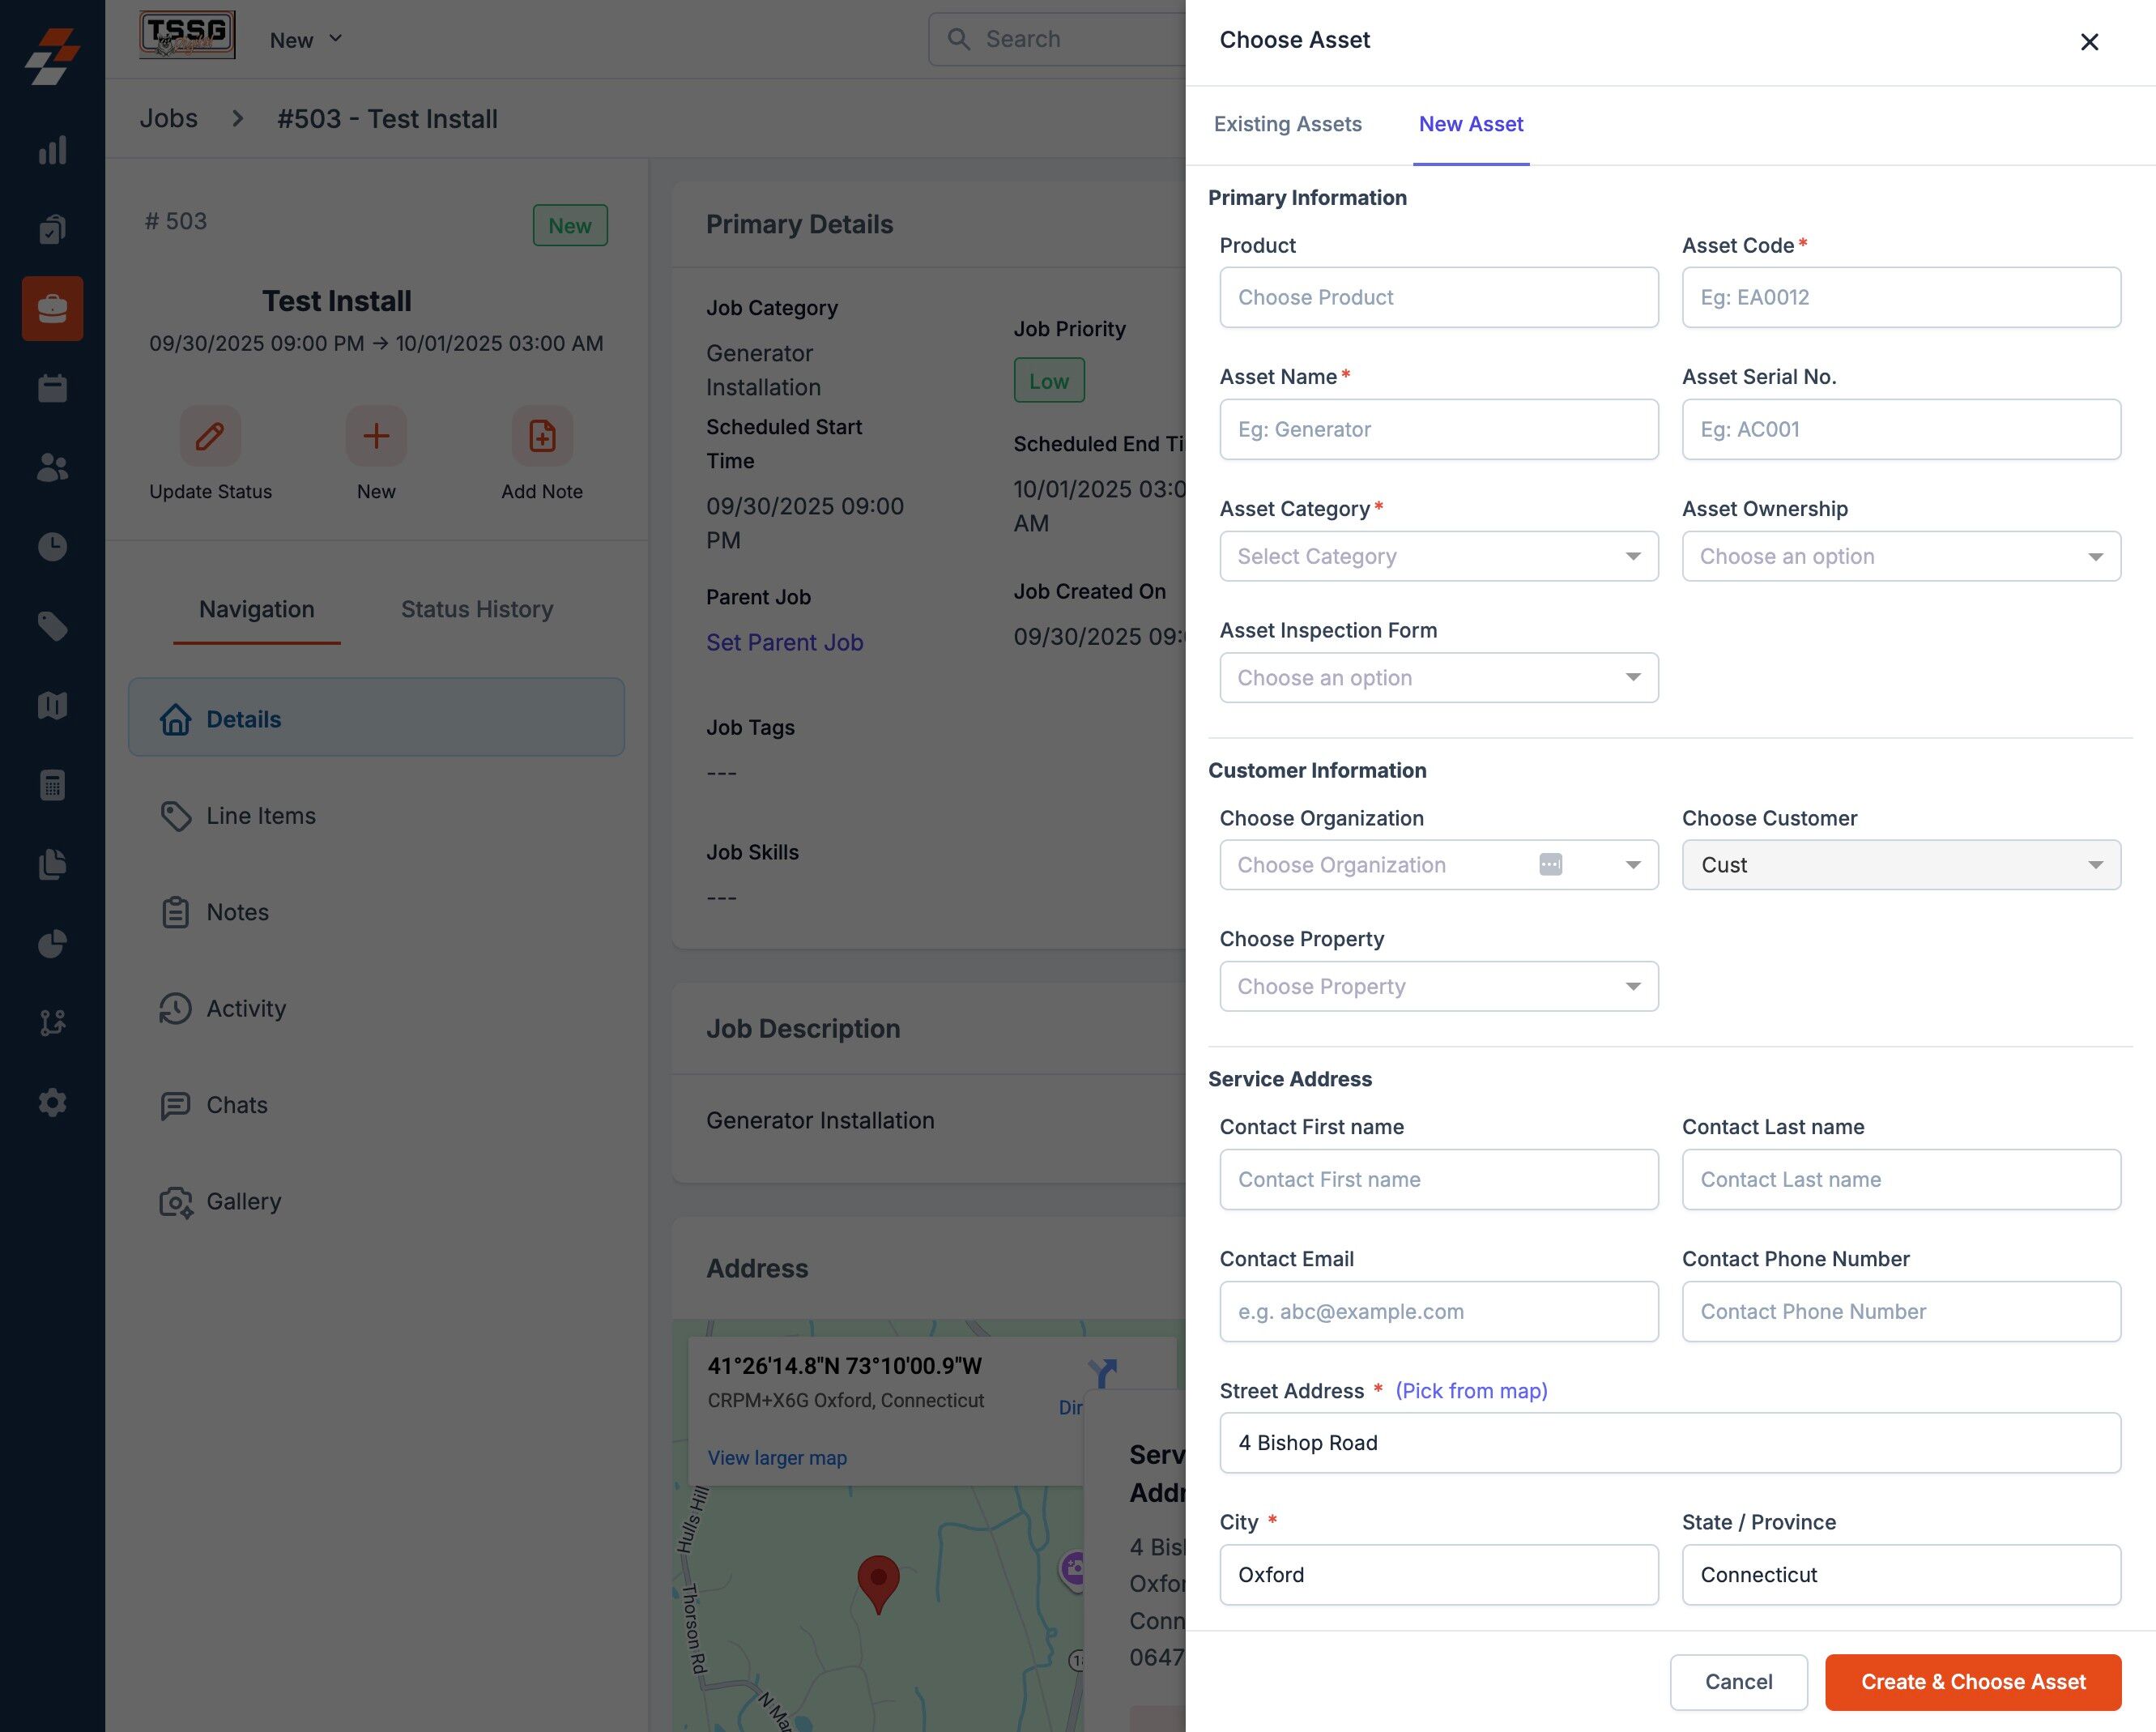
Task: Expand the Asset Category dropdown
Action: 1438,556
